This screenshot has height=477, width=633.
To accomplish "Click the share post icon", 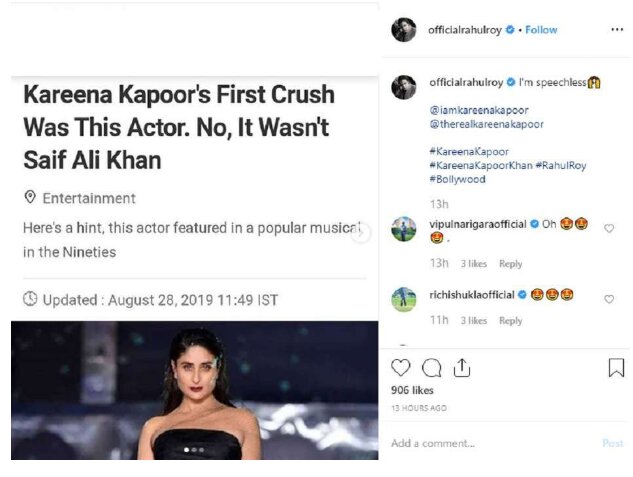I will [x=461, y=368].
